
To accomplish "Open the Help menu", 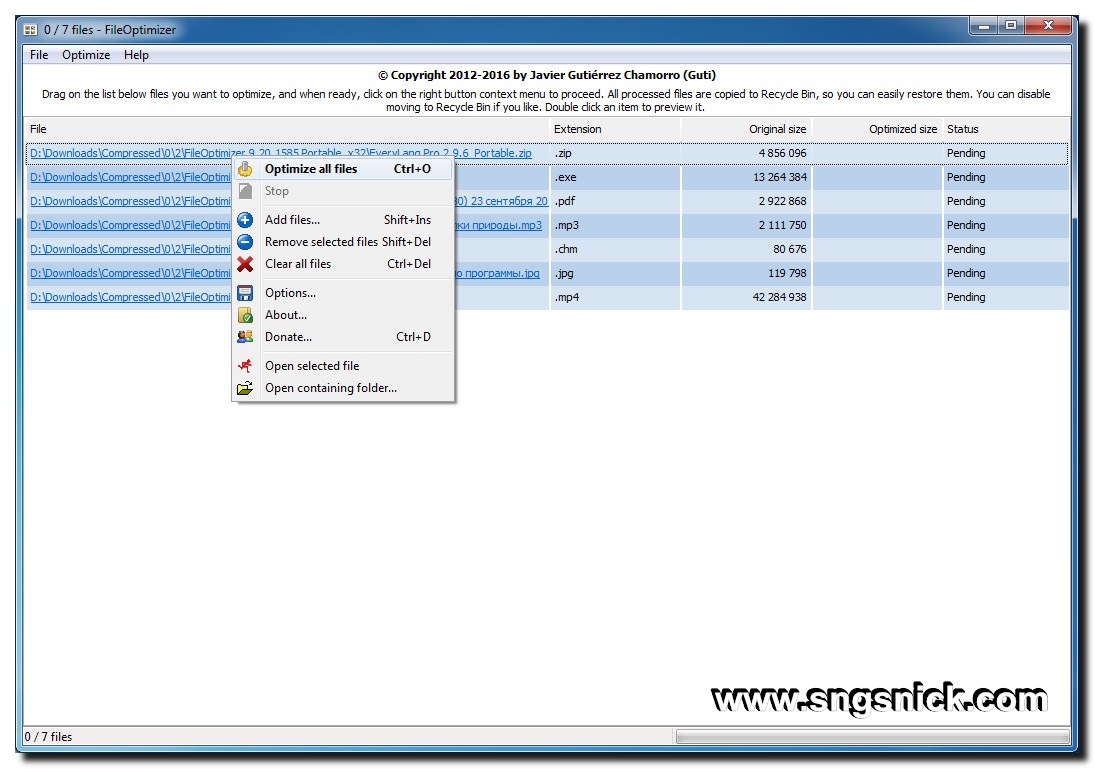I will click(x=136, y=55).
